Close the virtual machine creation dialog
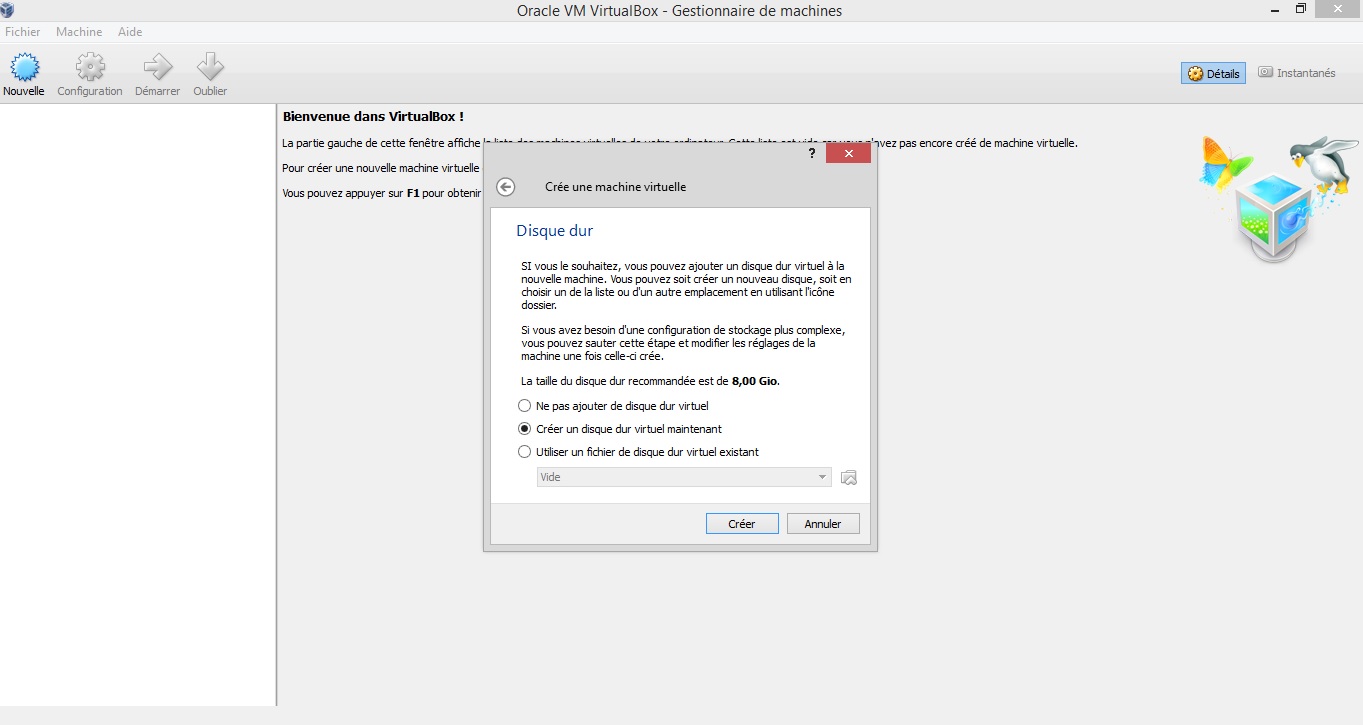 tap(848, 153)
